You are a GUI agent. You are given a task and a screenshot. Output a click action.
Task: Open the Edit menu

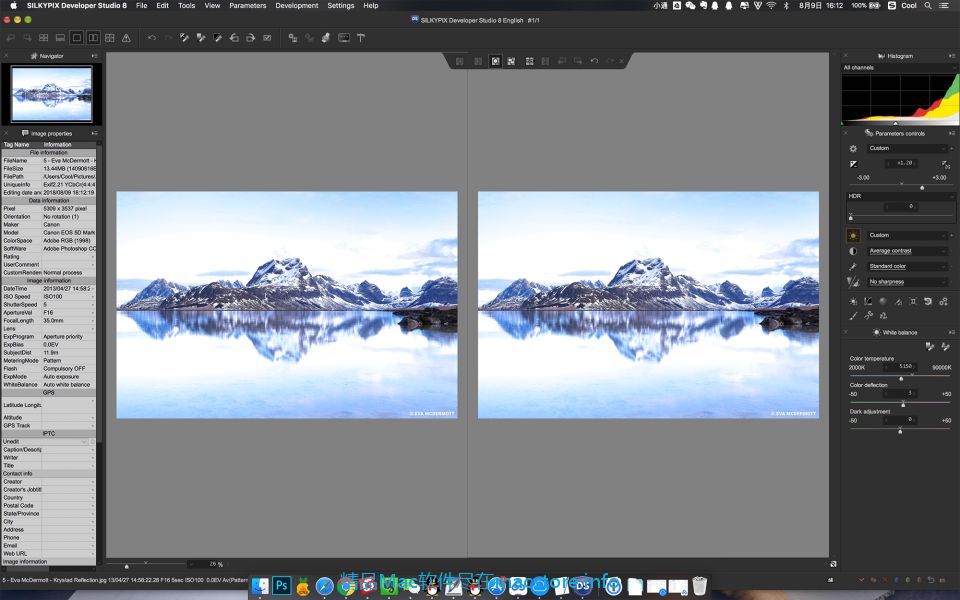[162, 6]
